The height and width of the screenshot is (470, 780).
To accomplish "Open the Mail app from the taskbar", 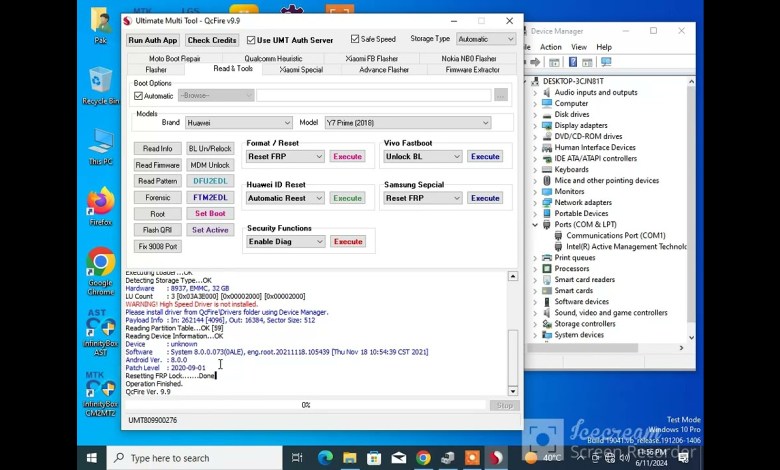I will point(398,458).
